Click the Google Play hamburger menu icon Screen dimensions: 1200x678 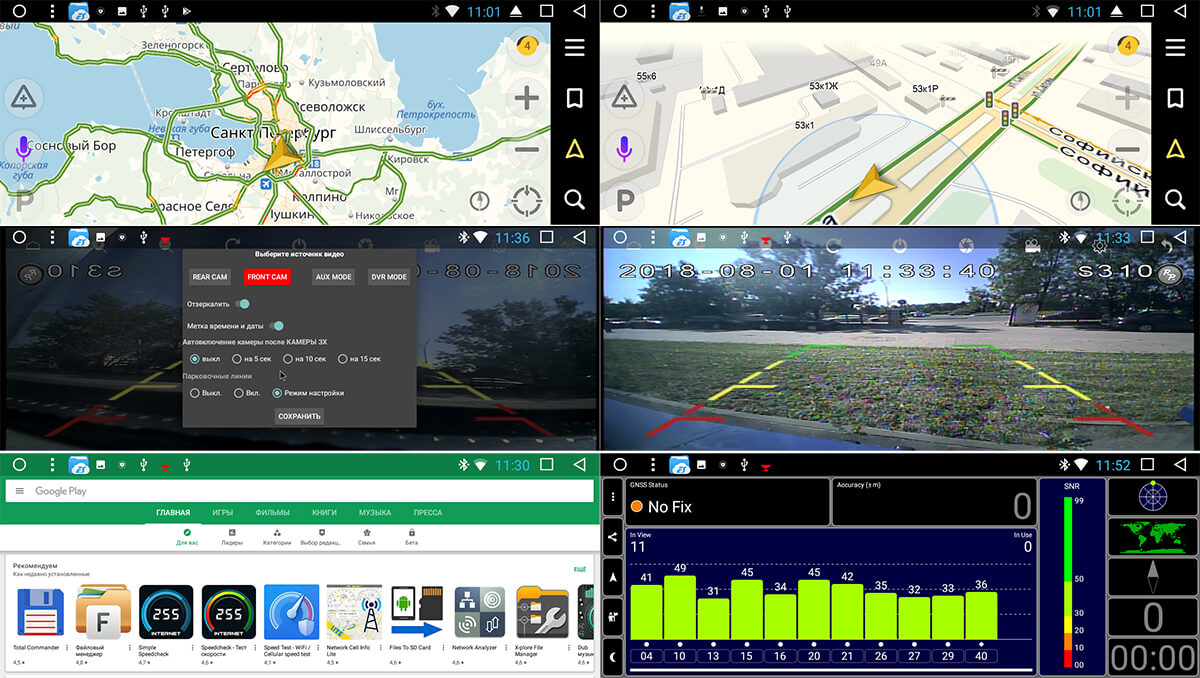click(20, 491)
